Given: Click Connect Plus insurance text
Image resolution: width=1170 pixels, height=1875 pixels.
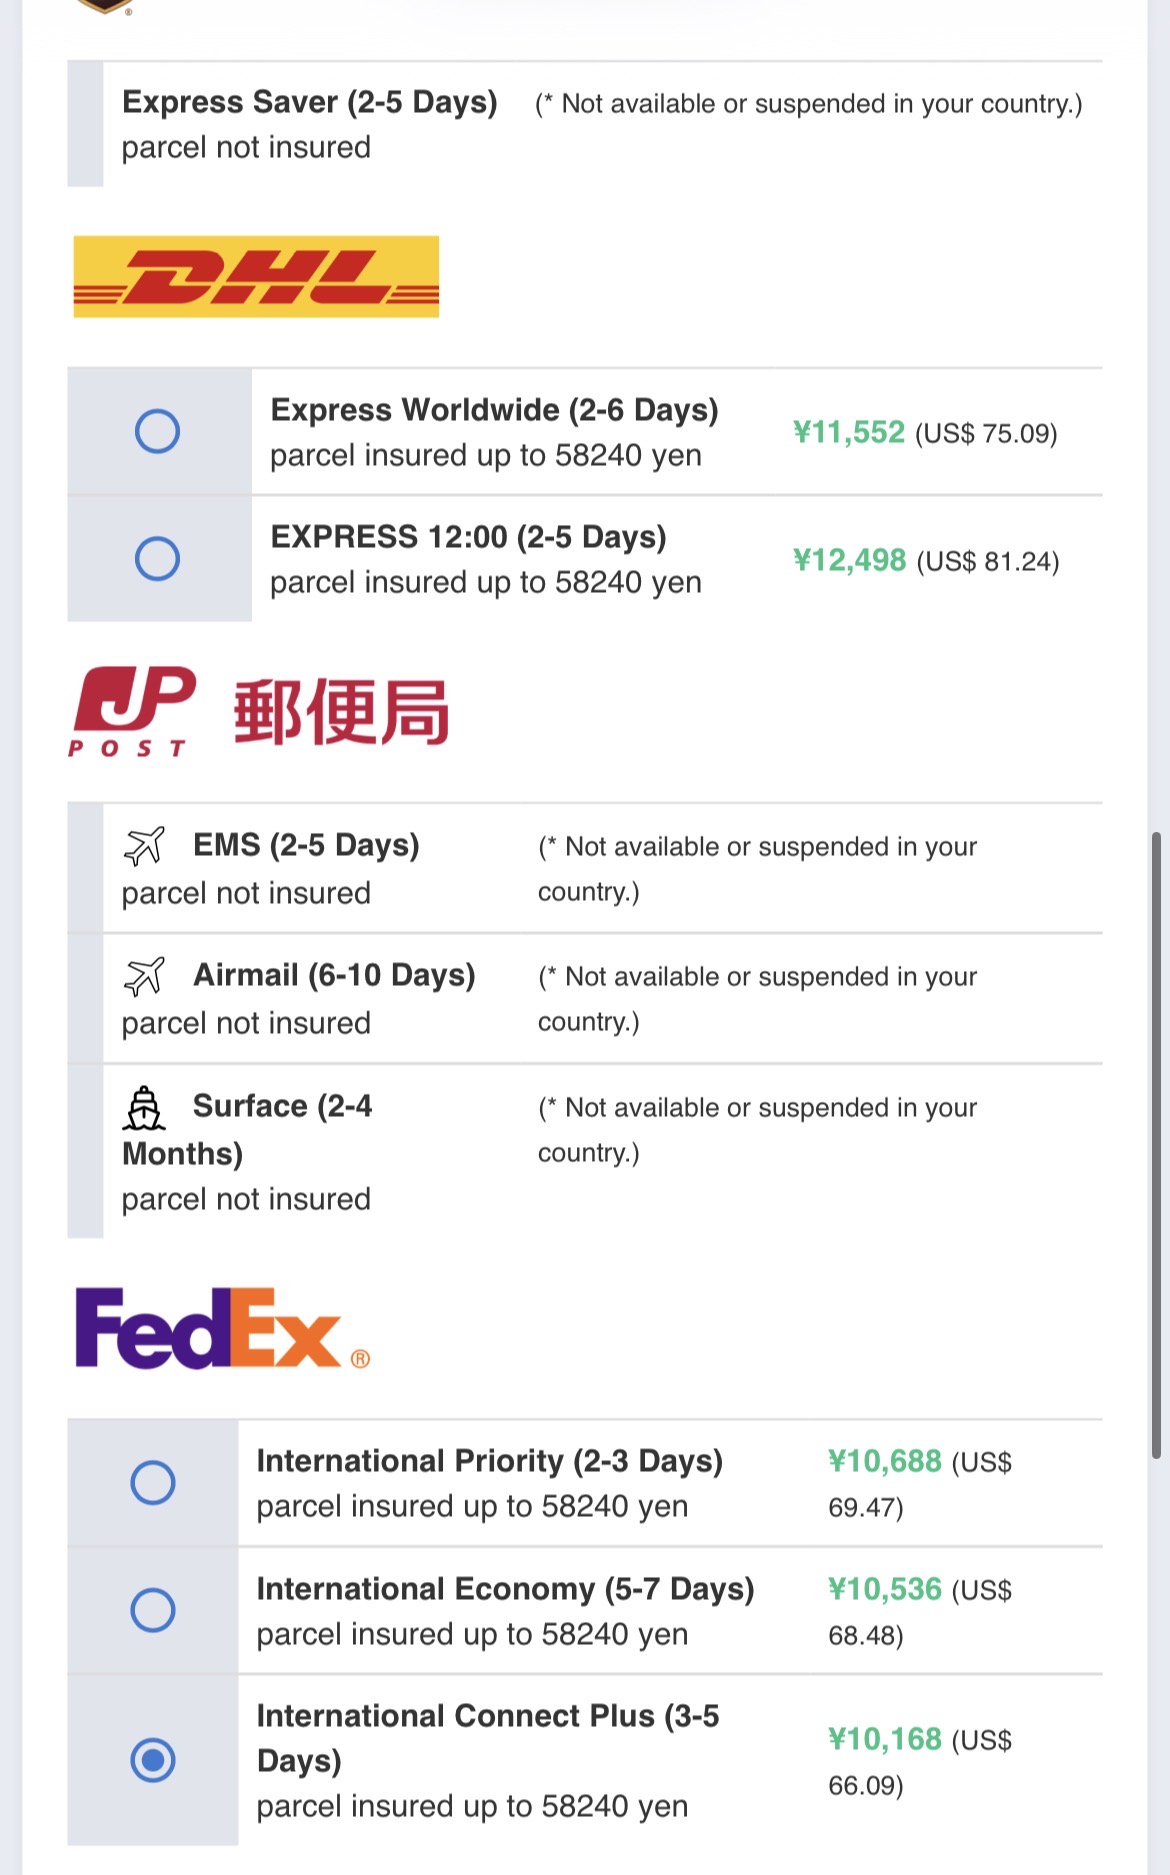Looking at the screenshot, I should click(x=472, y=1806).
